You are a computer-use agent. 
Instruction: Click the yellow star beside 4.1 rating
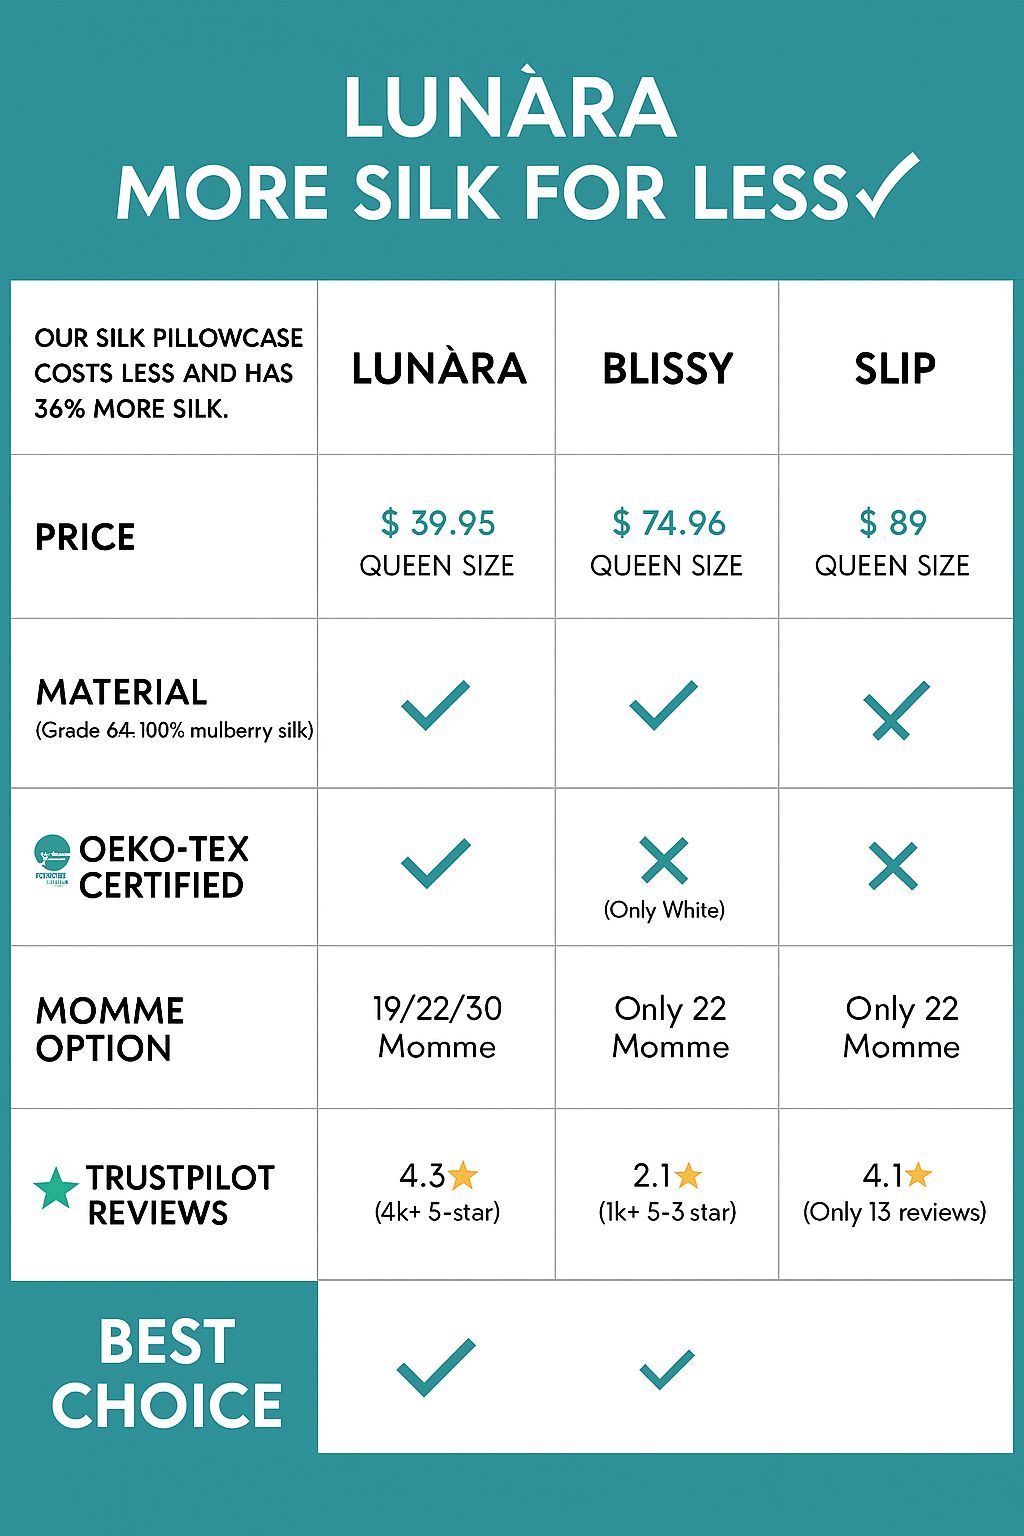(918, 1175)
